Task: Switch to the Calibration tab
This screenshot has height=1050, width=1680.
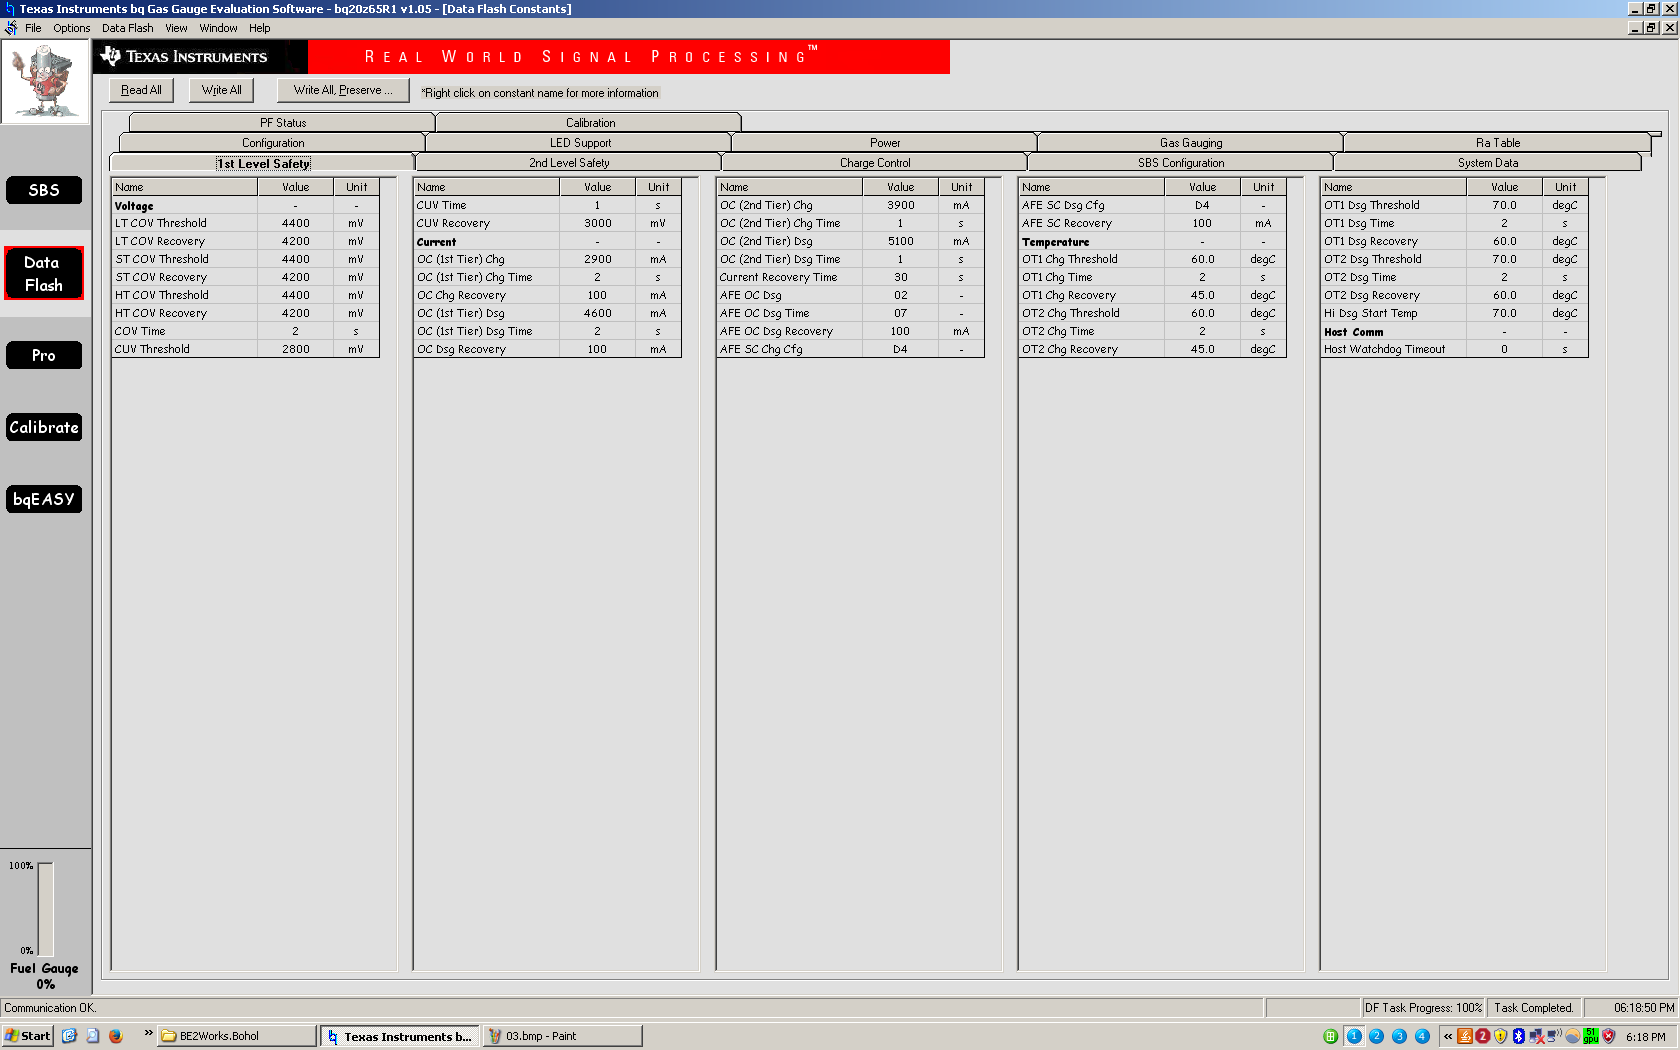Action: pyautogui.click(x=590, y=122)
